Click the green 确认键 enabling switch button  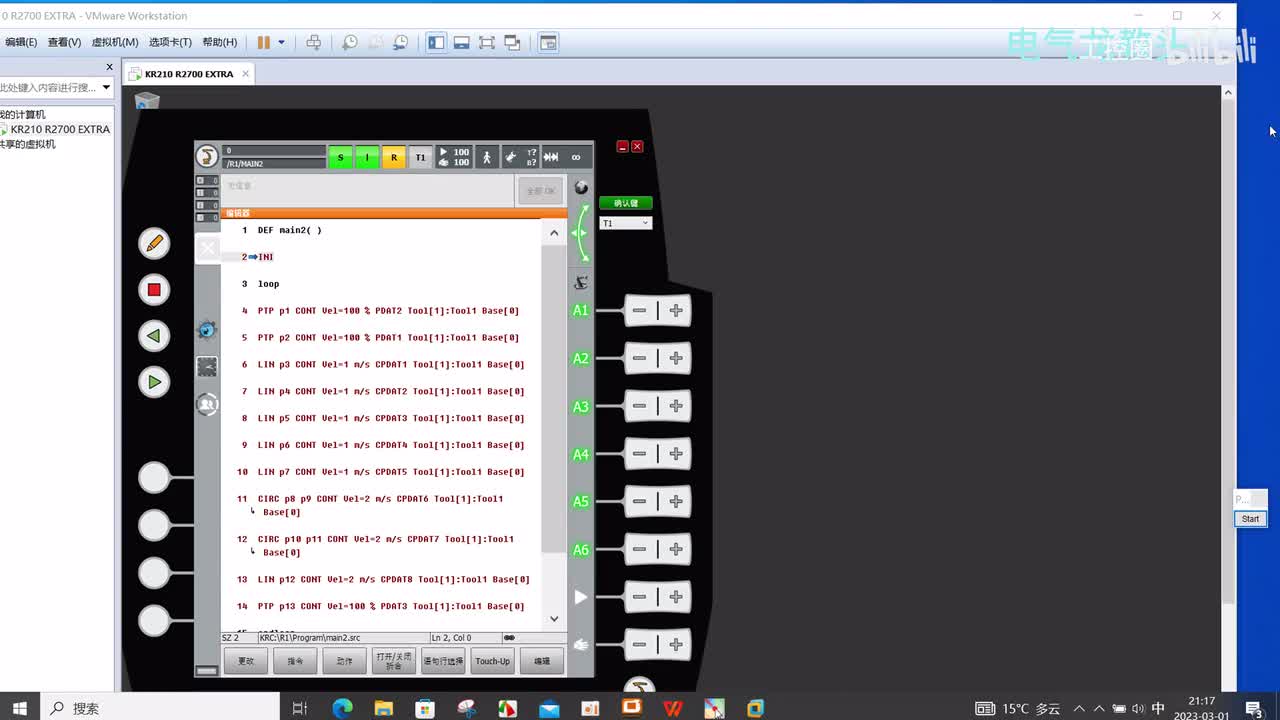click(626, 203)
